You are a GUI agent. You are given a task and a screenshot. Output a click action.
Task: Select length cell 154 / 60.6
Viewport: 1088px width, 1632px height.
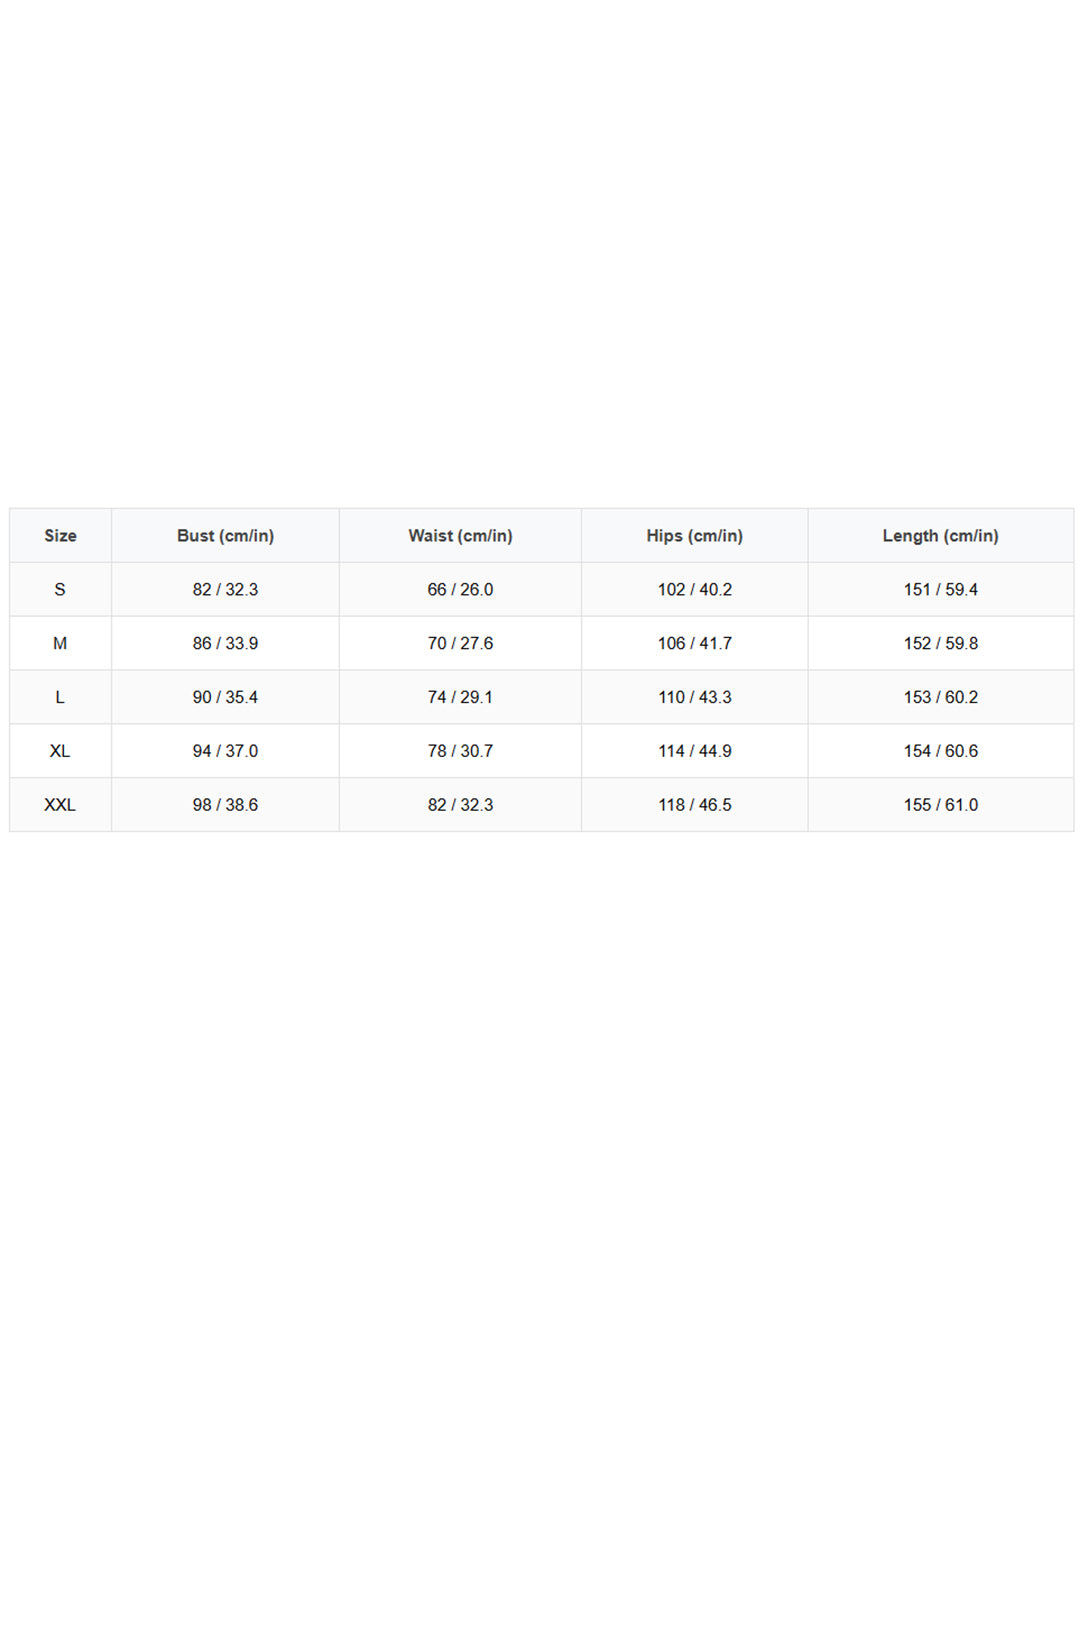[x=940, y=751]
